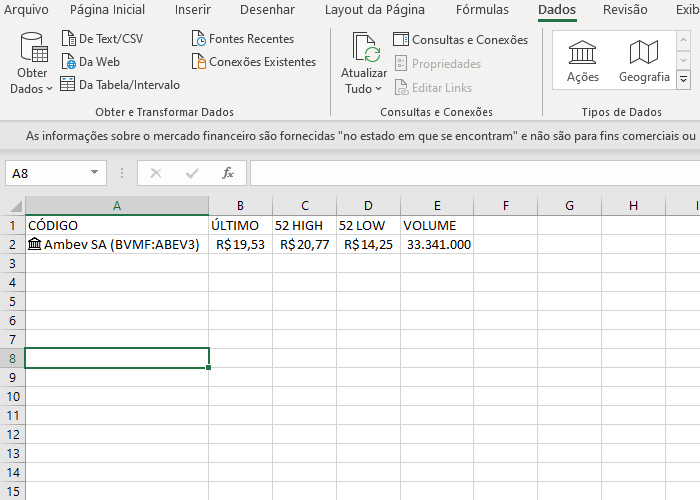Click the formula bar resize dots handle
The height and width of the screenshot is (500, 700).
[122, 173]
